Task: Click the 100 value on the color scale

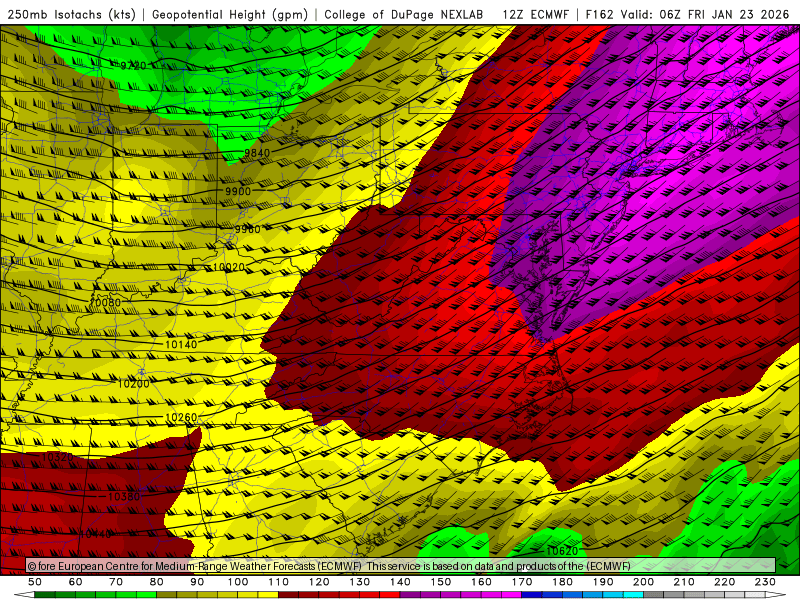Action: [238, 582]
